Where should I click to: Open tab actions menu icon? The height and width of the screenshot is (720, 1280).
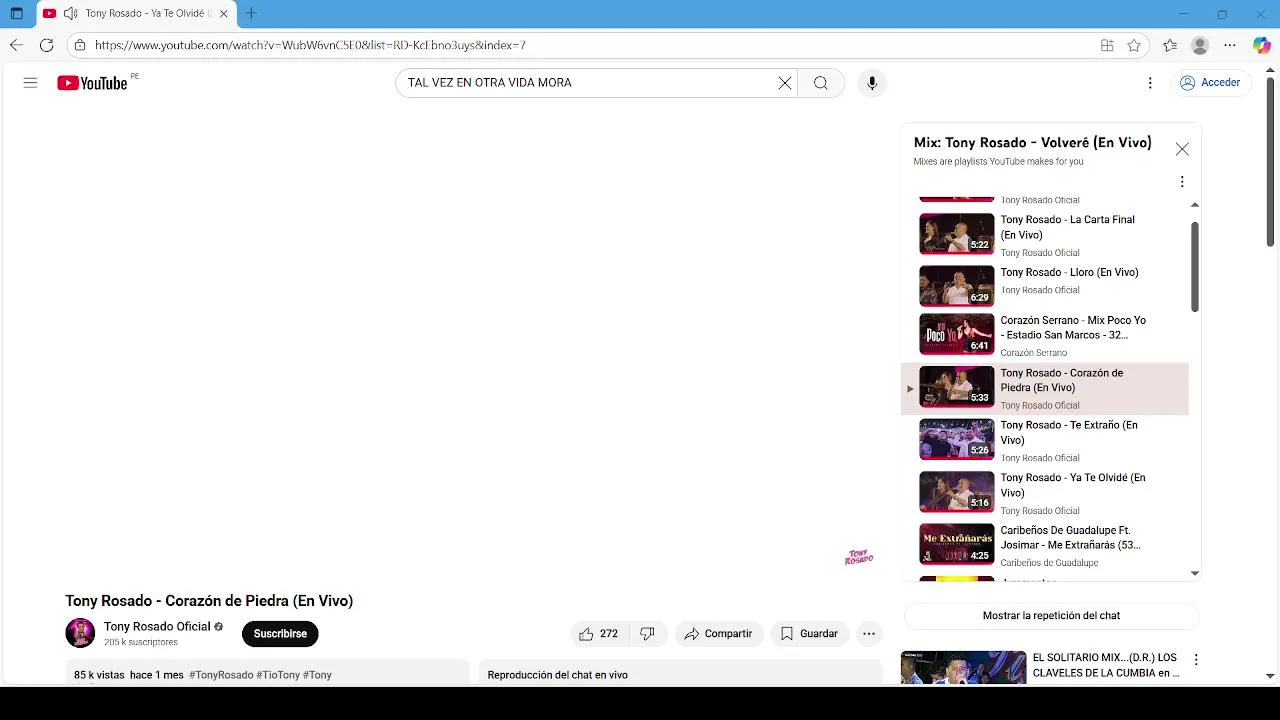click(17, 14)
